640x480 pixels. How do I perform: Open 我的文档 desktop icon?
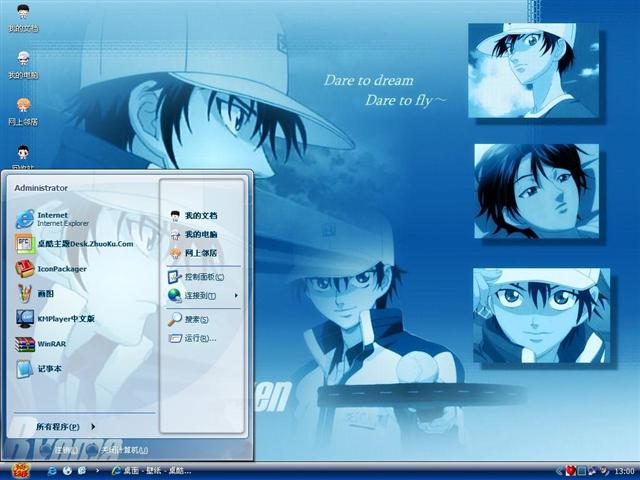pyautogui.click(x=23, y=18)
